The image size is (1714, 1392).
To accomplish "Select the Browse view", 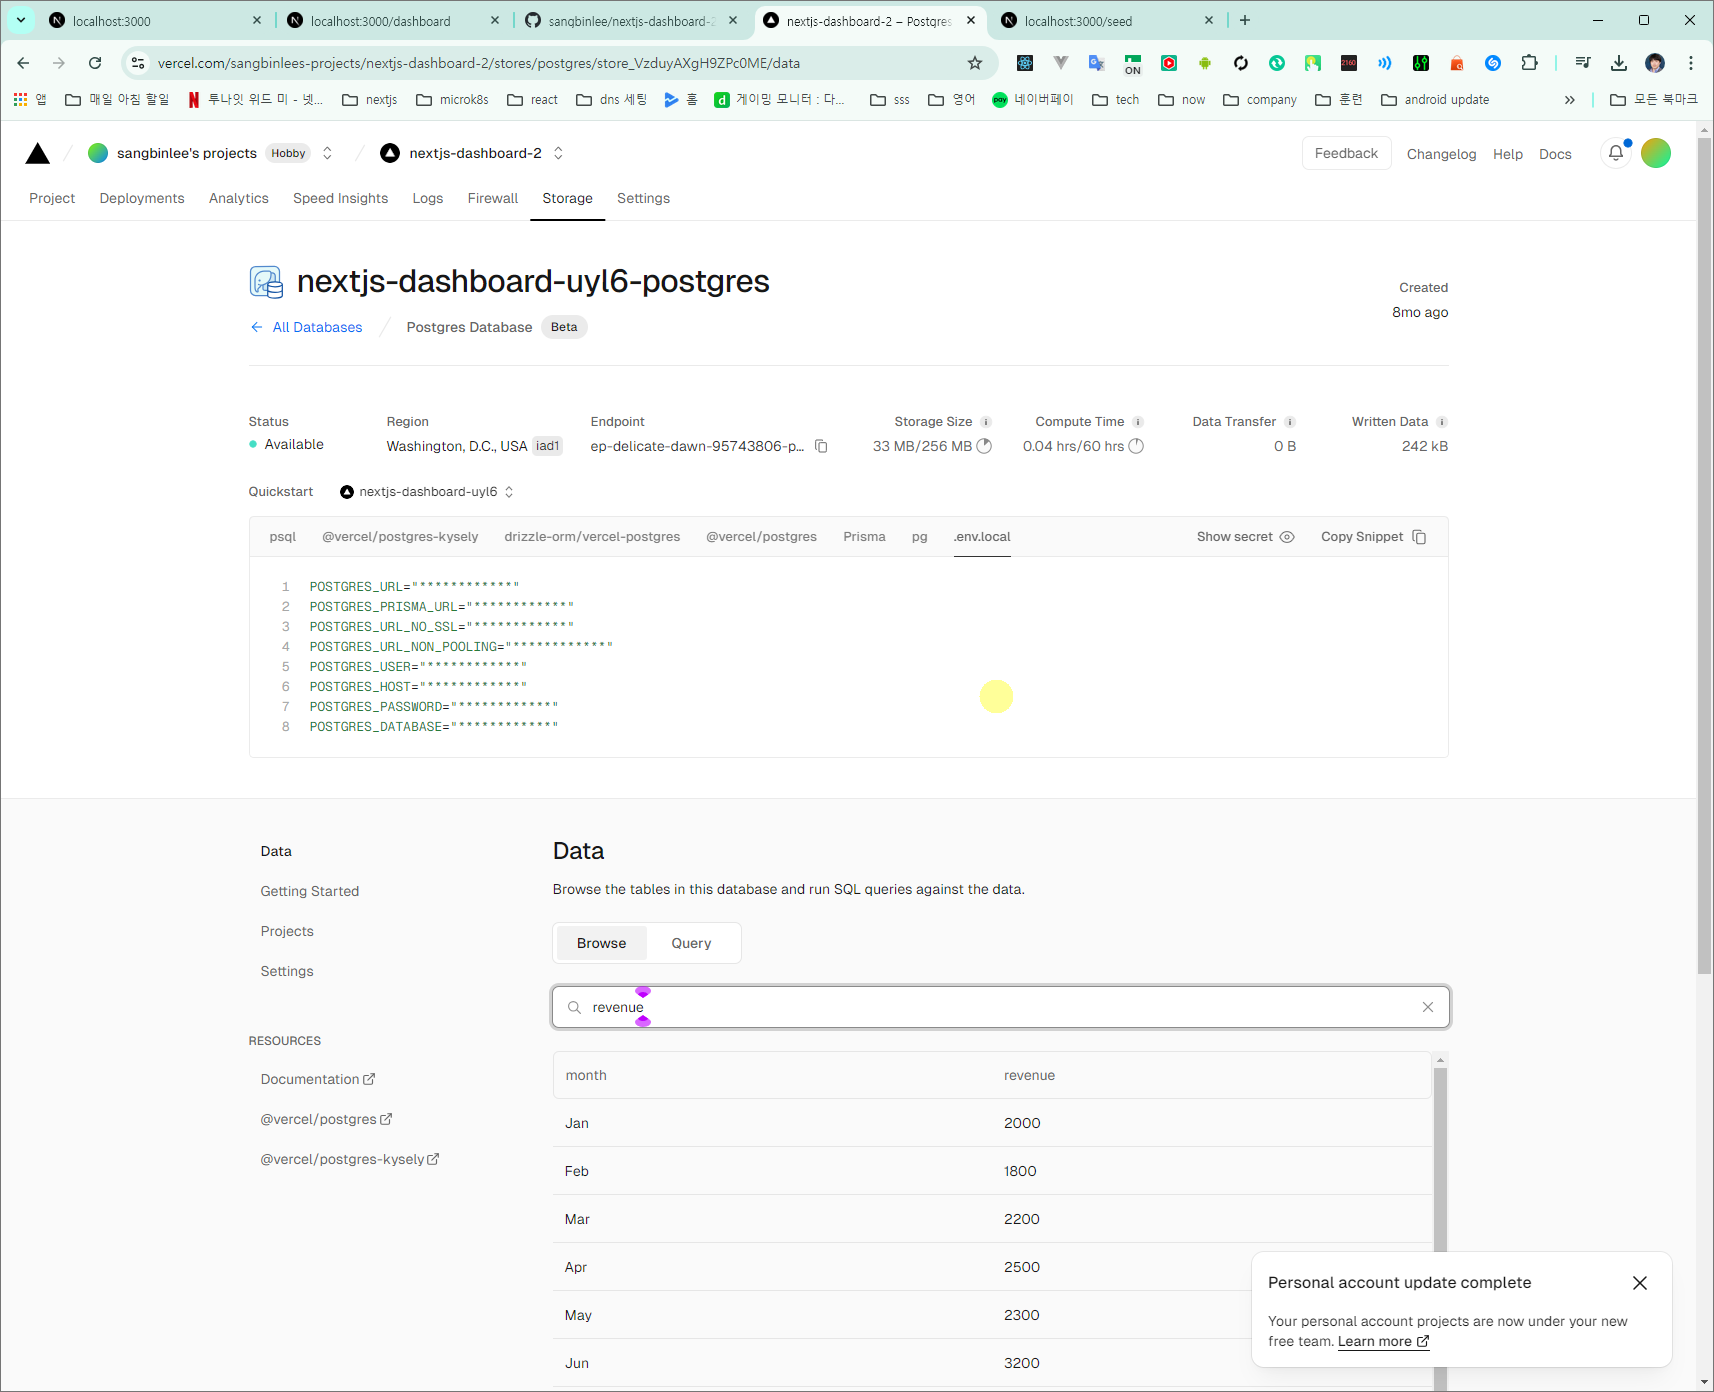I will [601, 943].
